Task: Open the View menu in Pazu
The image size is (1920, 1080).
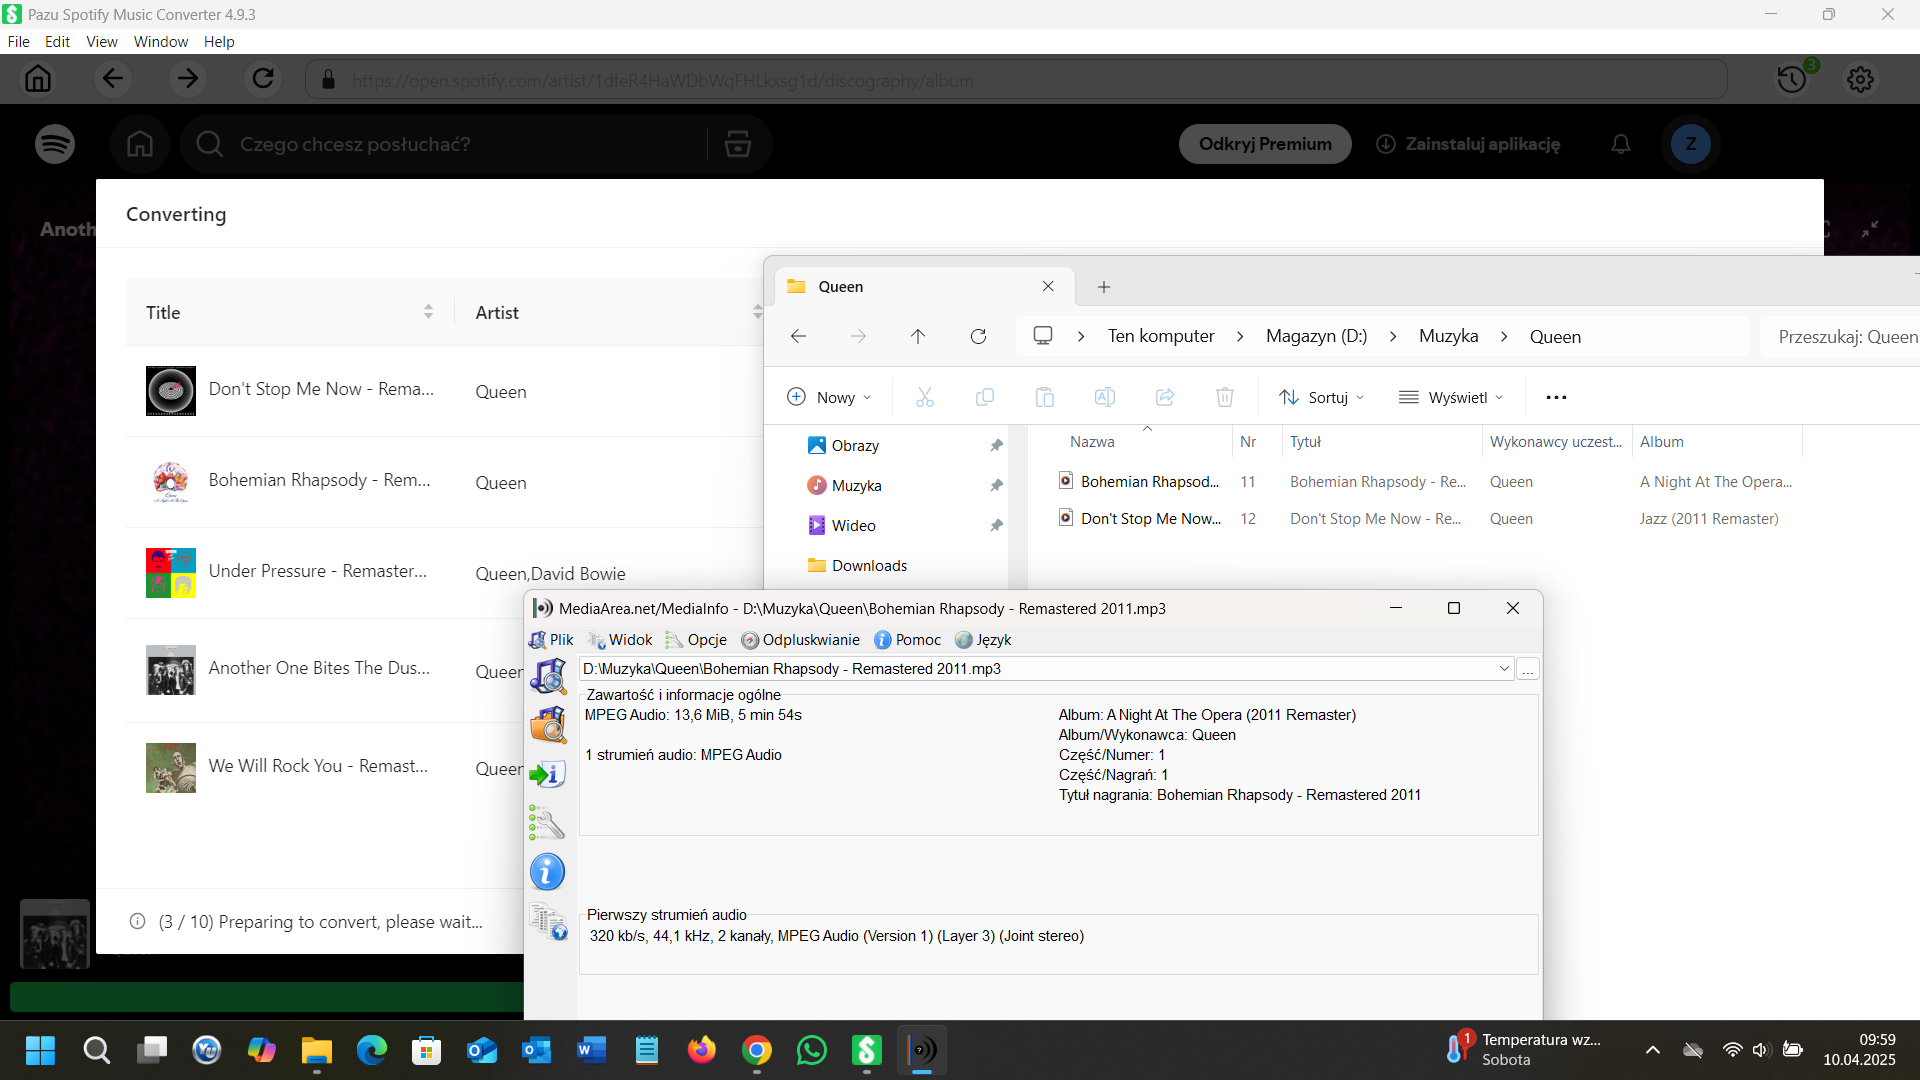Action: (x=102, y=41)
